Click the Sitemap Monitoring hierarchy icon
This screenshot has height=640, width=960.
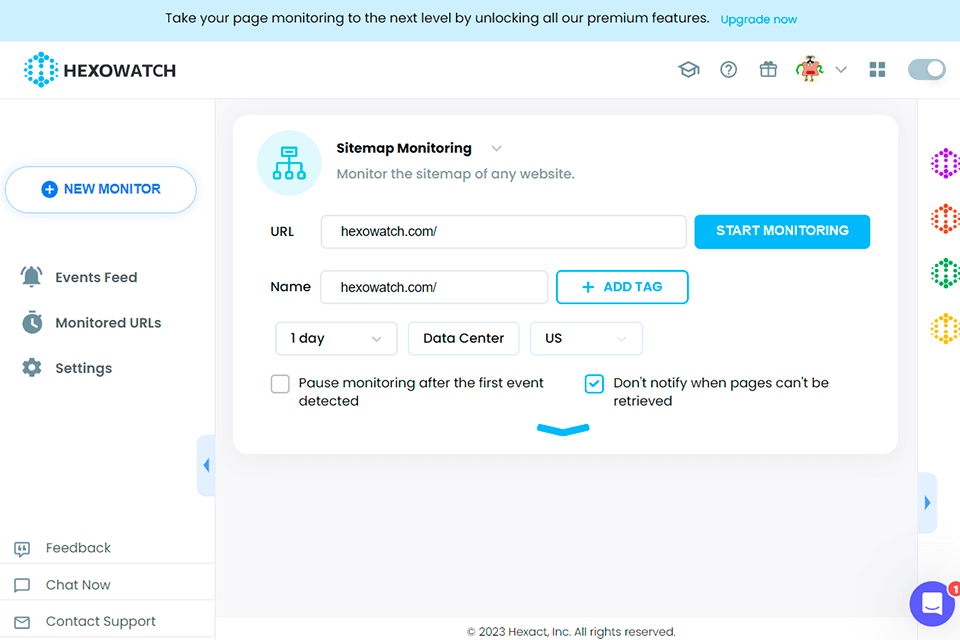[289, 163]
